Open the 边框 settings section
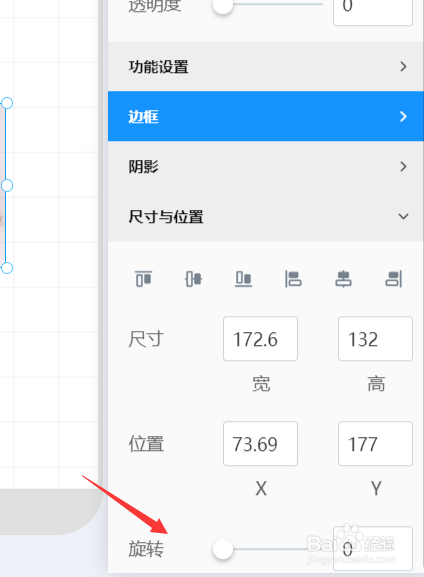Viewport: 424px width, 577px height. [x=266, y=116]
